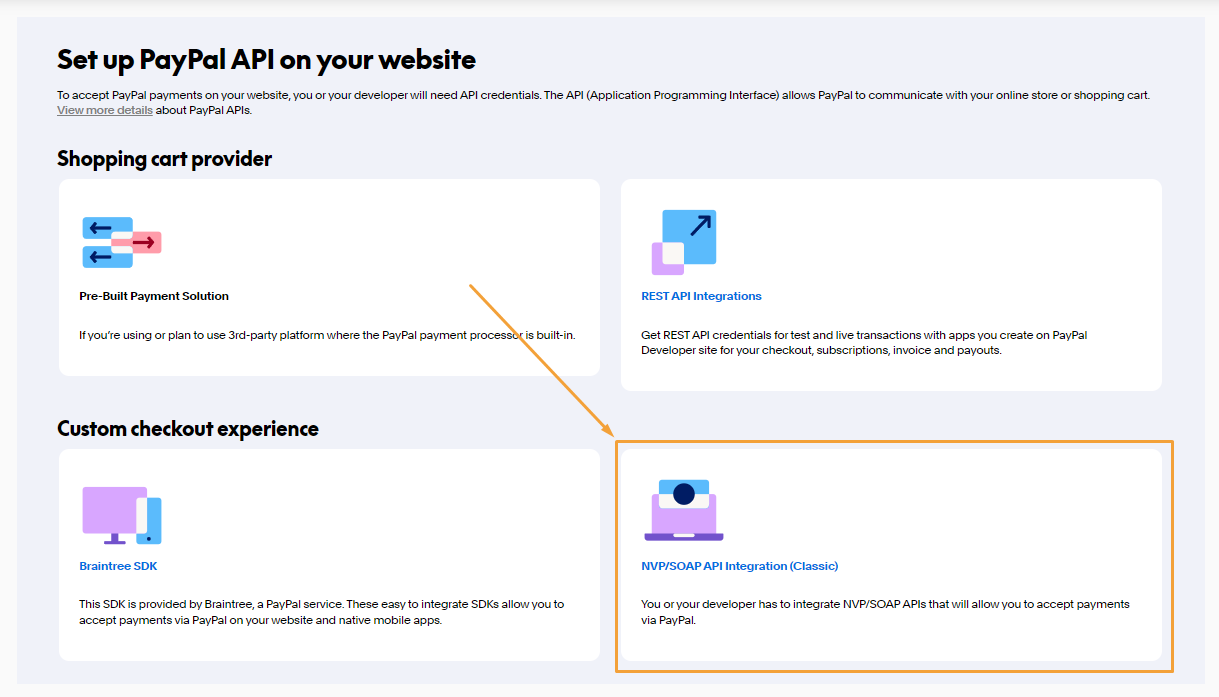Click the orange arrow's arrowhead tip
Image resolution: width=1219 pixels, height=697 pixels.
point(612,433)
